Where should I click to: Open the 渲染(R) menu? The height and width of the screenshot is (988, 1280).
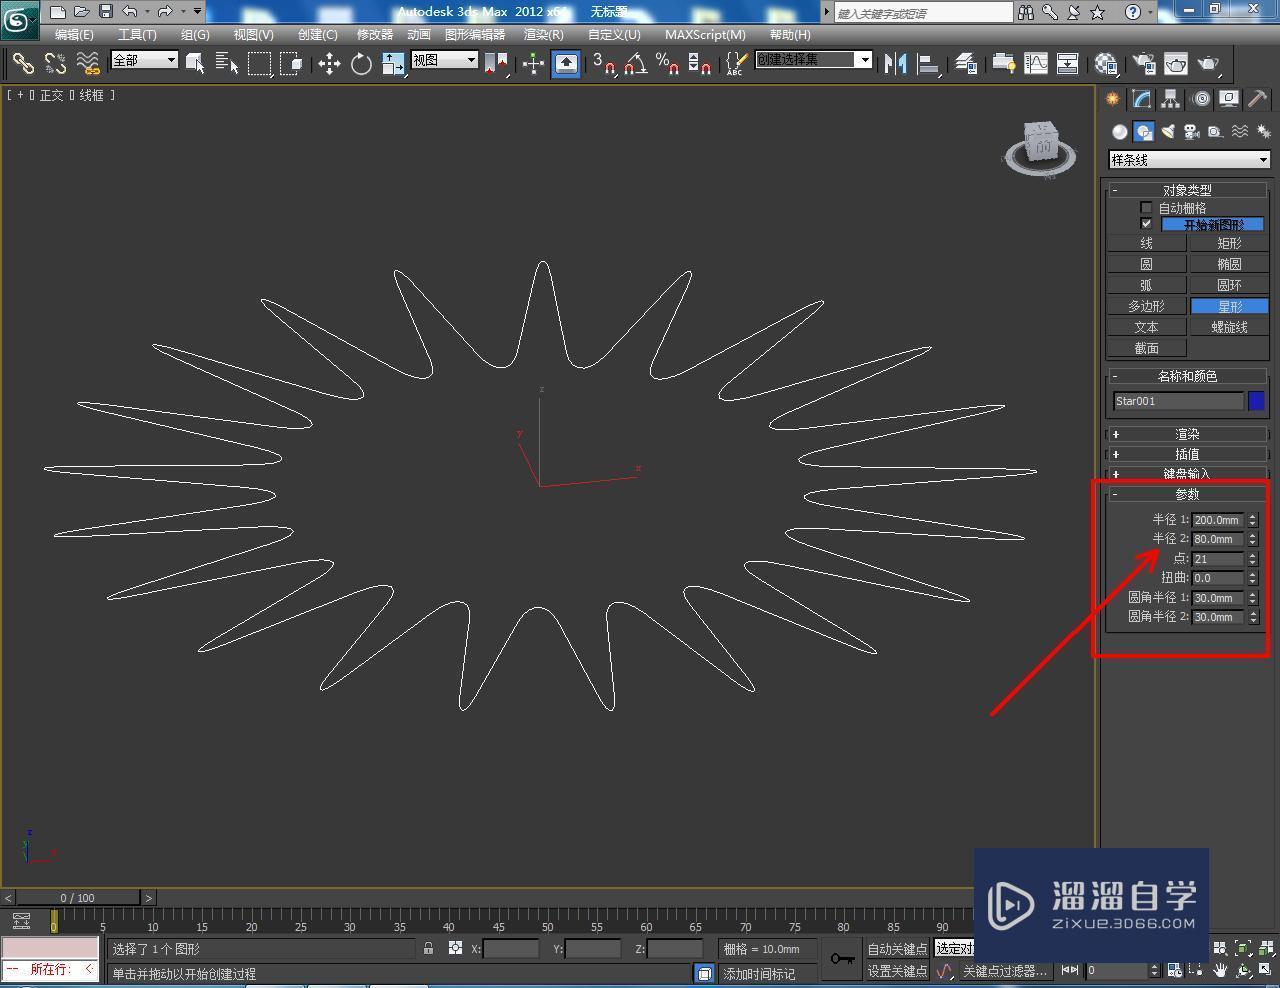coord(544,34)
